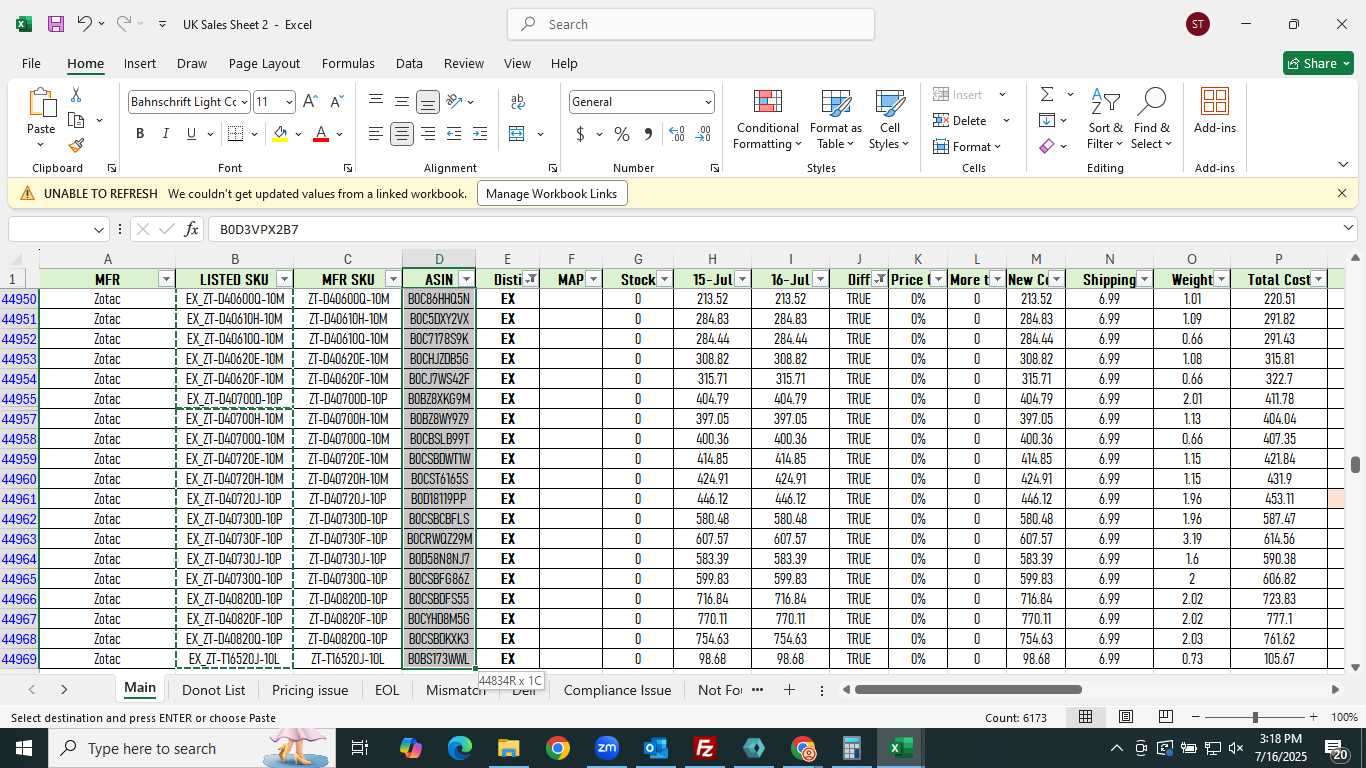
Task: Click Manage Workbook Links button
Action: pos(552,193)
